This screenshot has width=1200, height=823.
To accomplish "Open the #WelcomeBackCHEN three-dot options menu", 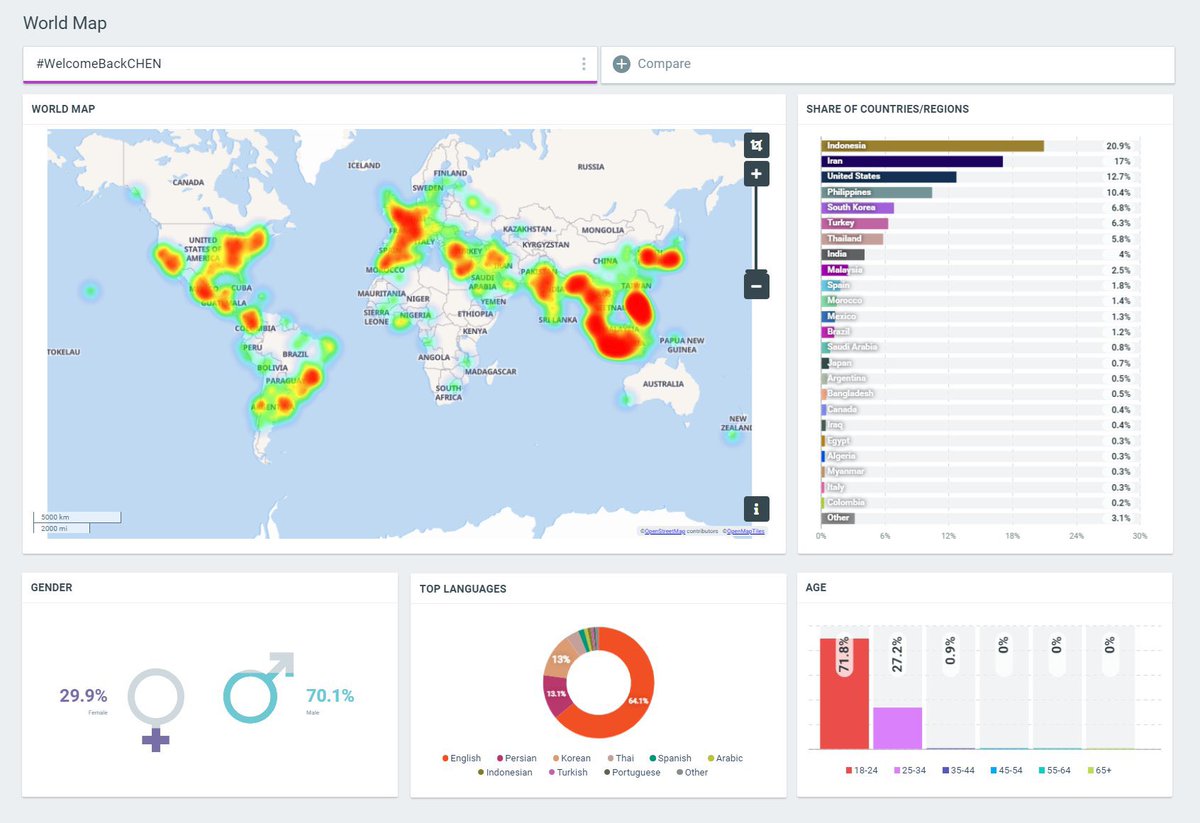I will pos(584,64).
